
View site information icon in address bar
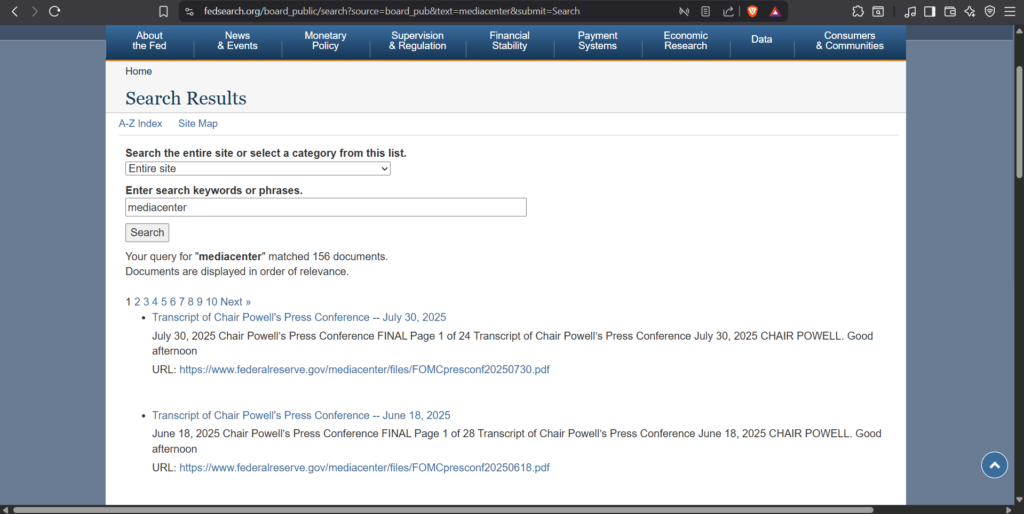pyautogui.click(x=189, y=11)
